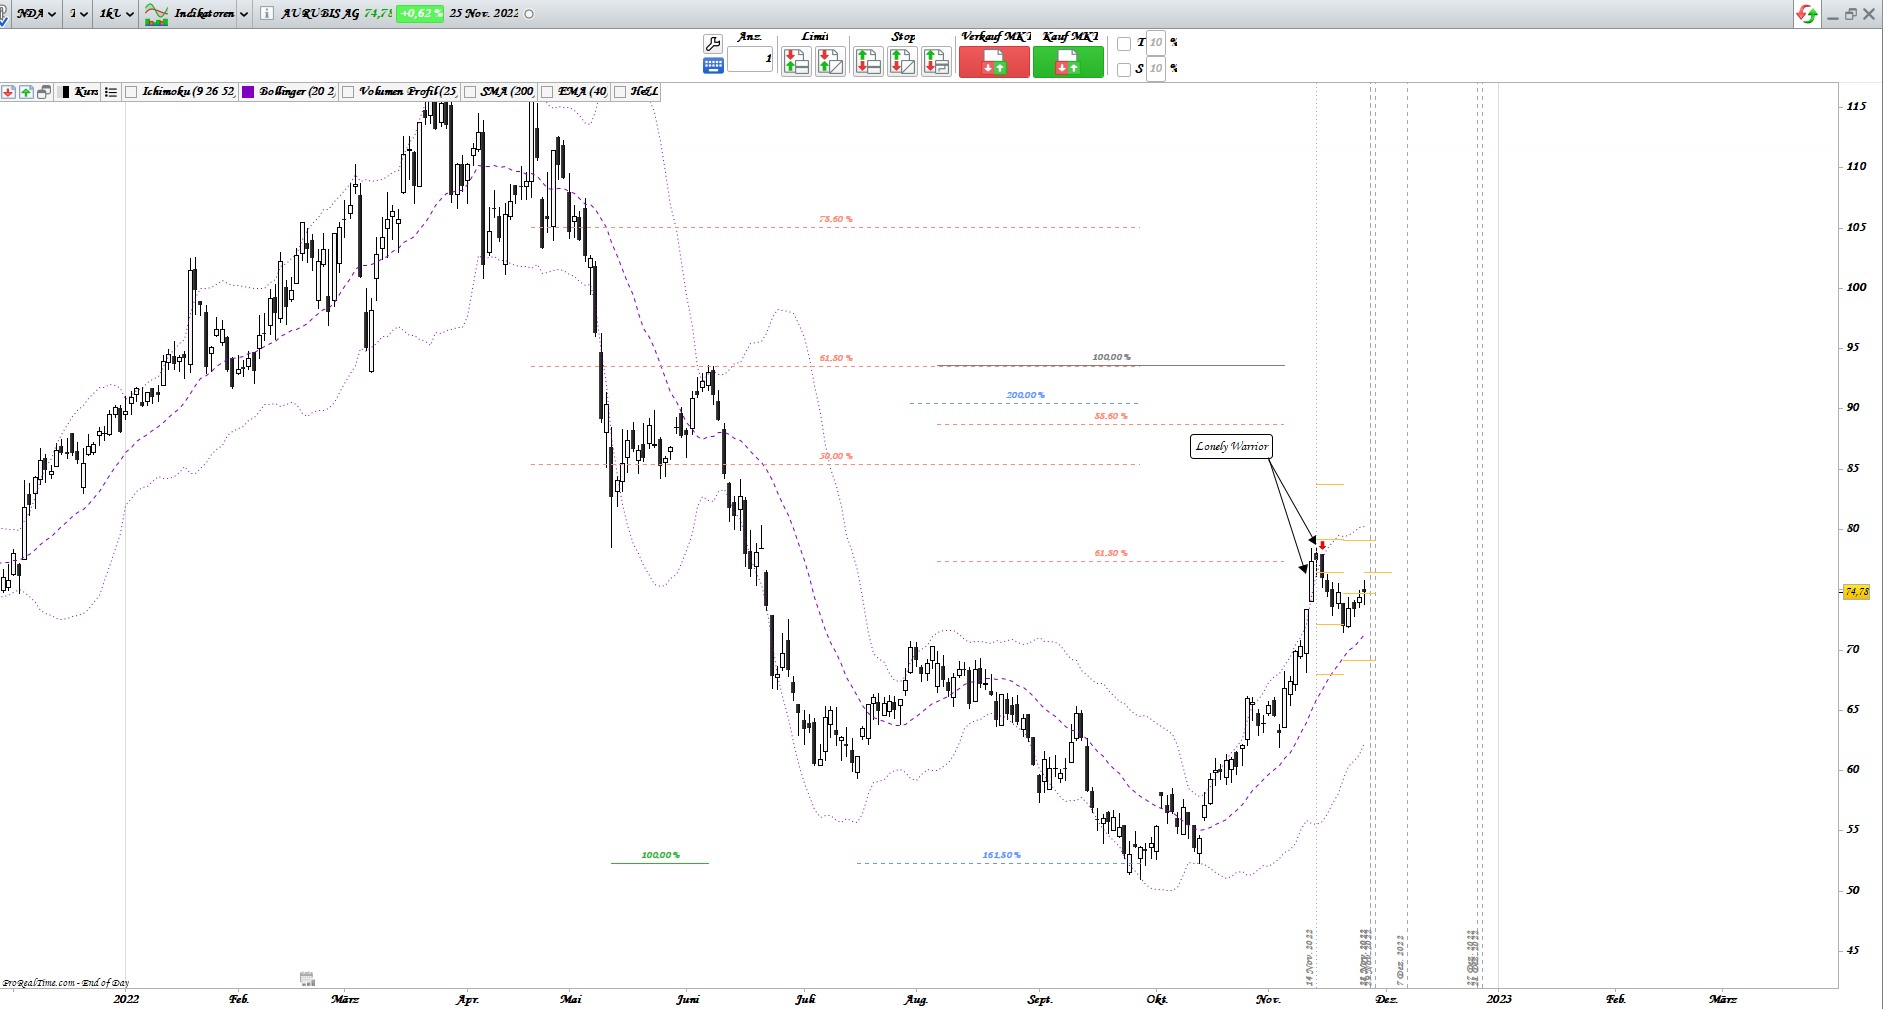Click the Lonely Warrior annotation box

coord(1232,446)
